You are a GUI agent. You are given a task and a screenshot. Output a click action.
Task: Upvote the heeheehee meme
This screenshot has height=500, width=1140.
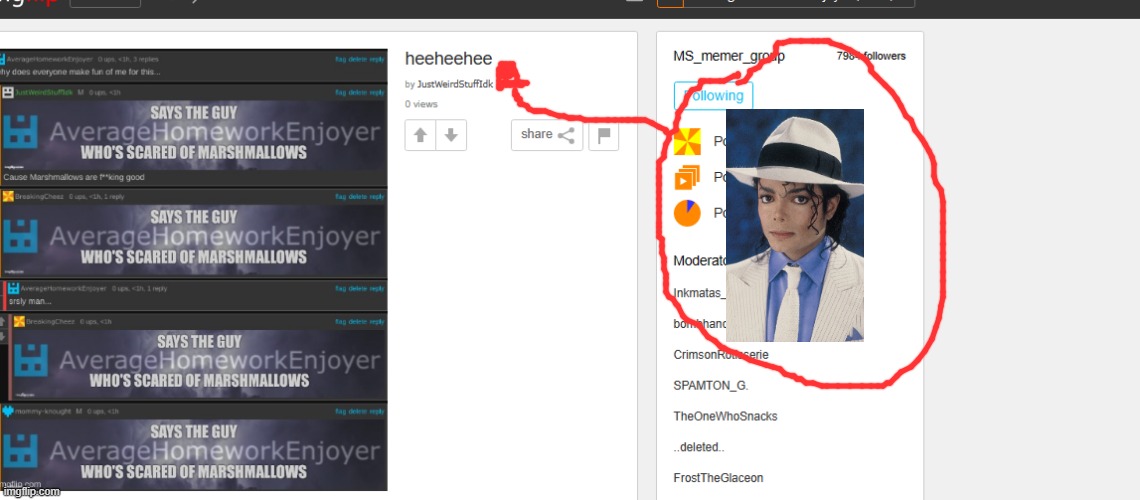tap(421, 135)
